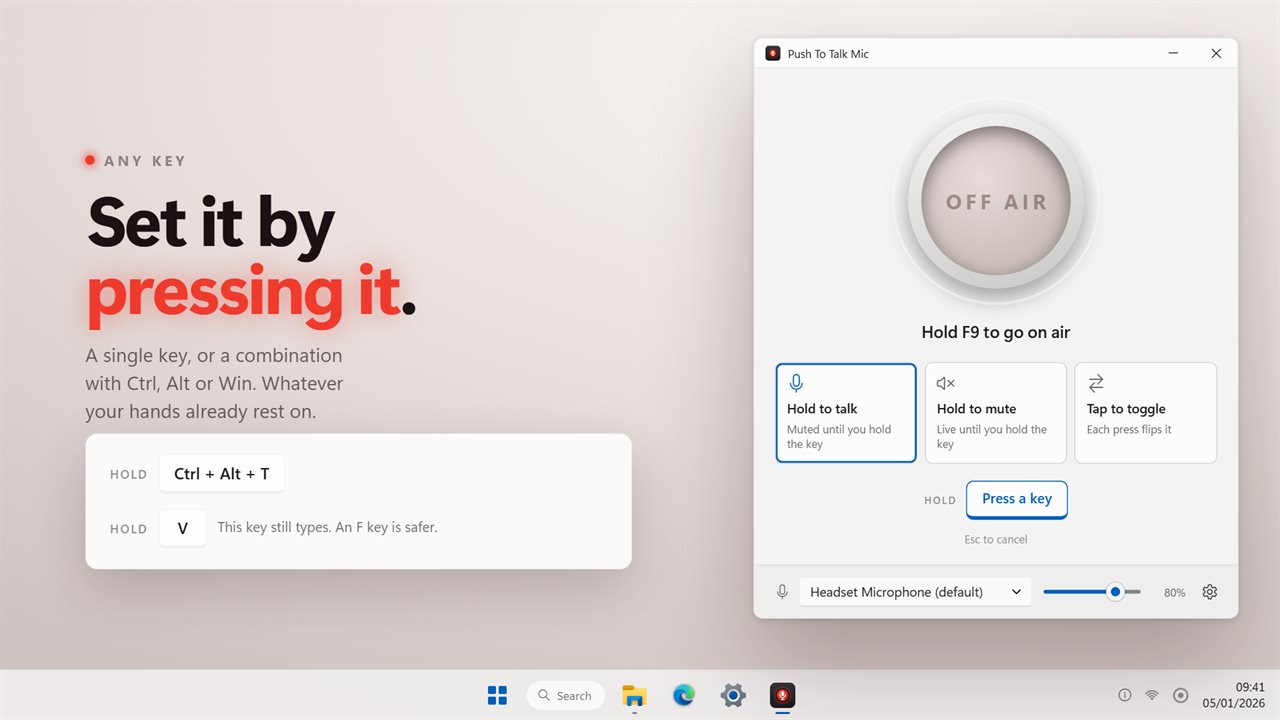Click the Wi-Fi icon in the system tray
This screenshot has height=720, width=1280.
(x=1152, y=695)
